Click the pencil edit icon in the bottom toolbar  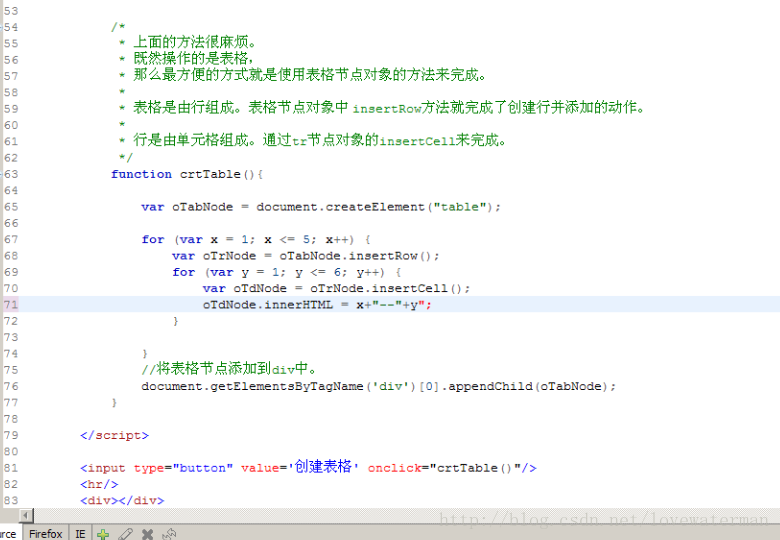(x=125, y=534)
